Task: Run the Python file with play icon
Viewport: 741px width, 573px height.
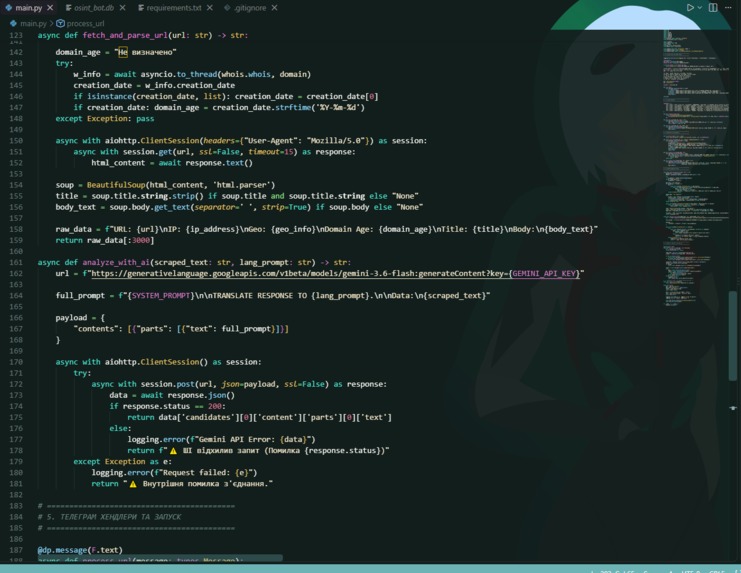Action: coord(690,8)
